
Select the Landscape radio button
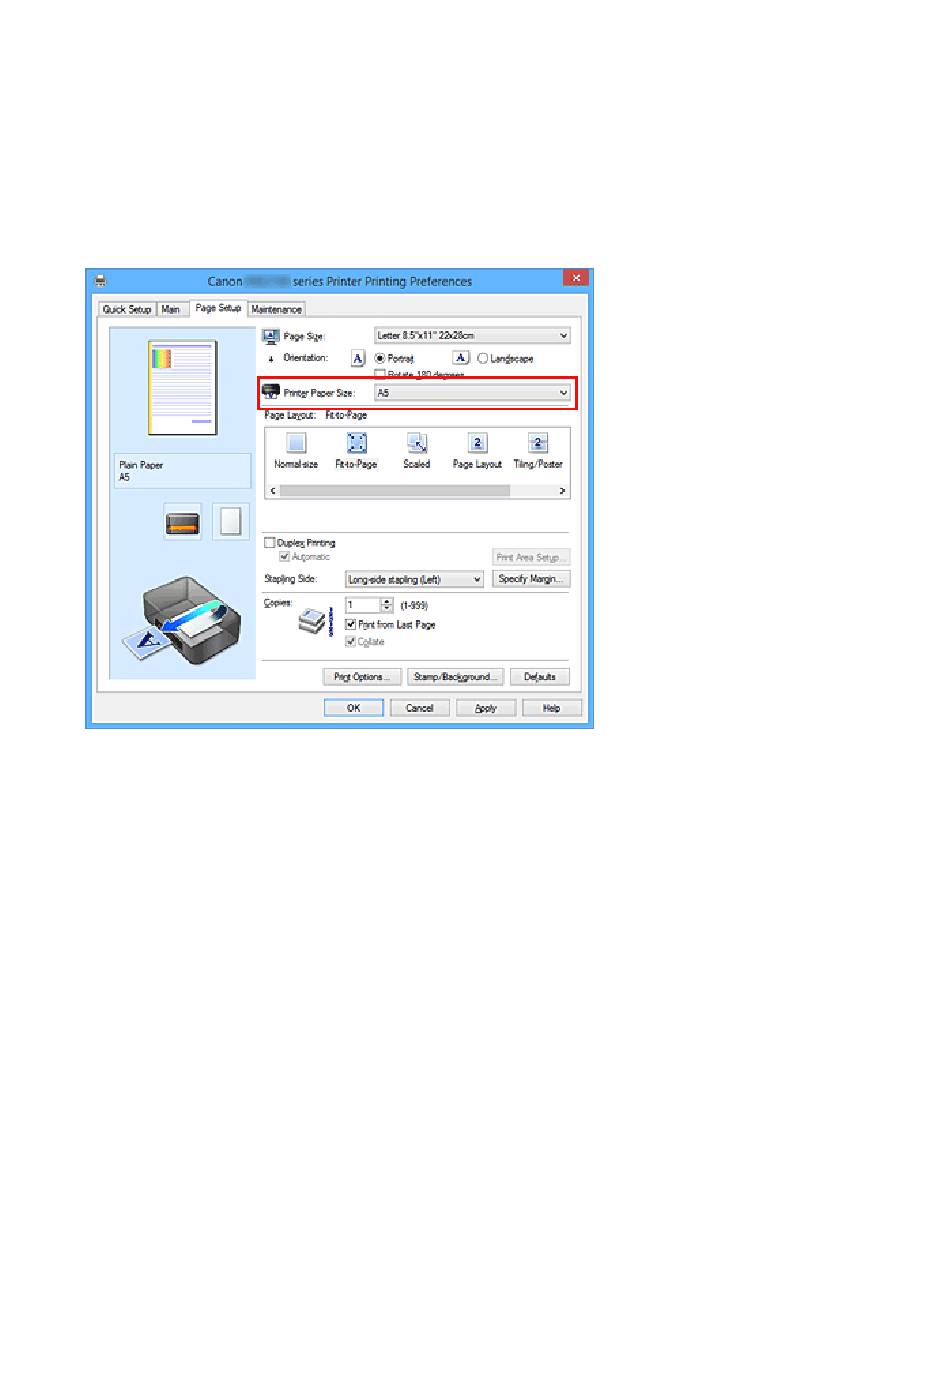pyautogui.click(x=483, y=358)
